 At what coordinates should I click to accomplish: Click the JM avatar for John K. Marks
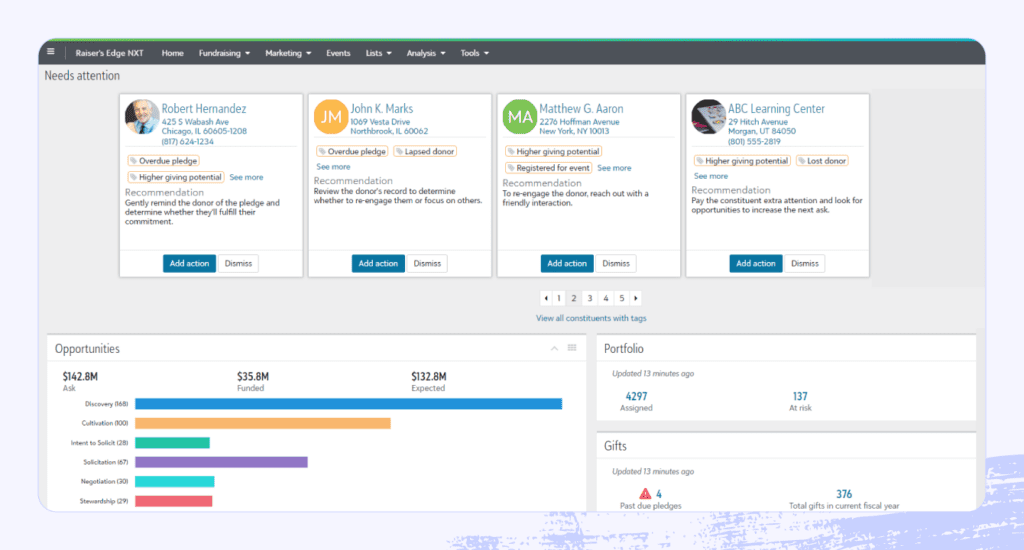tap(330, 116)
